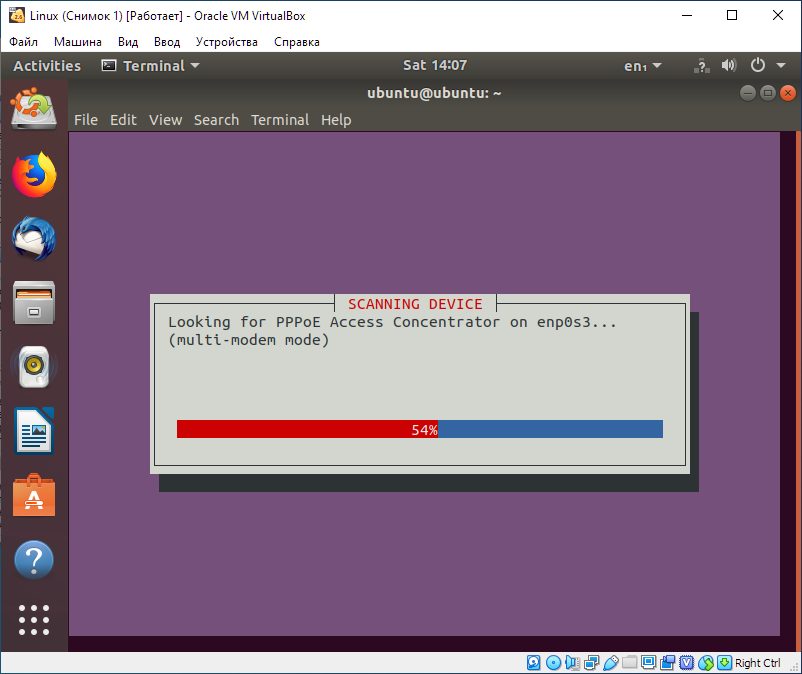Open Firefox from the Ubuntu dock

click(x=34, y=175)
